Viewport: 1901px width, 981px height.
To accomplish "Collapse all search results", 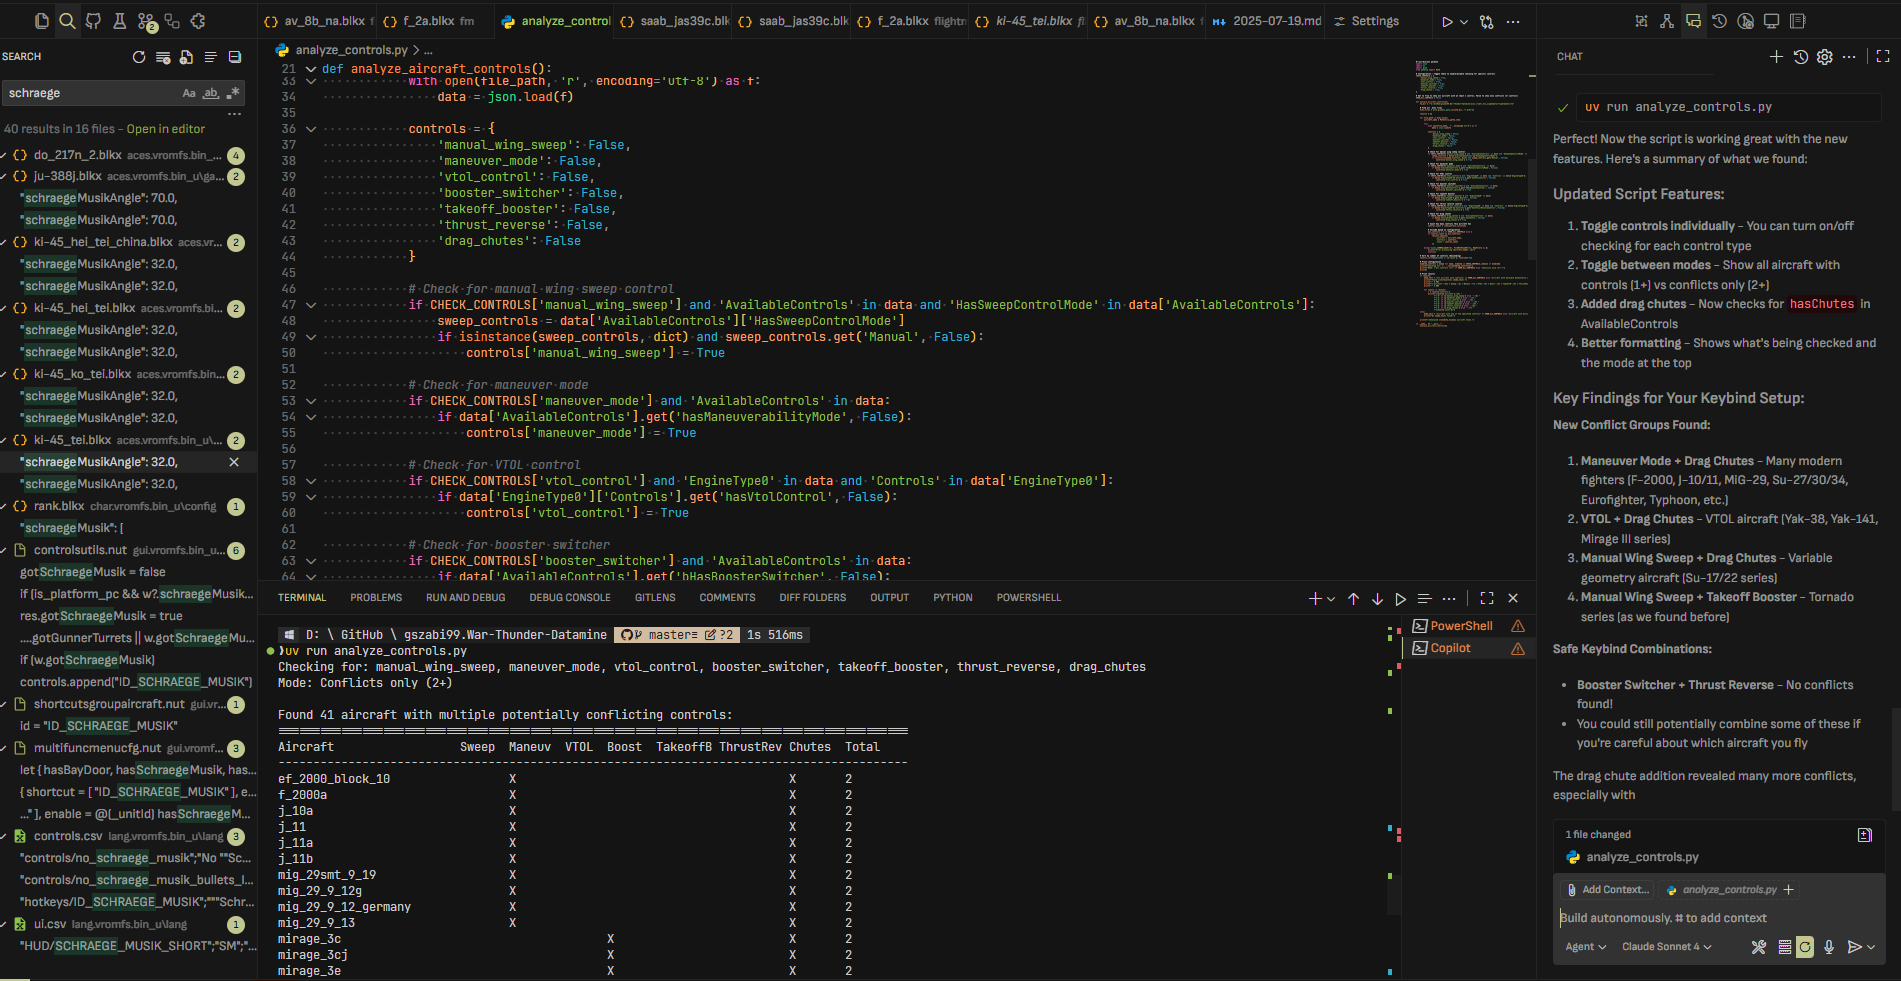I will click(235, 57).
